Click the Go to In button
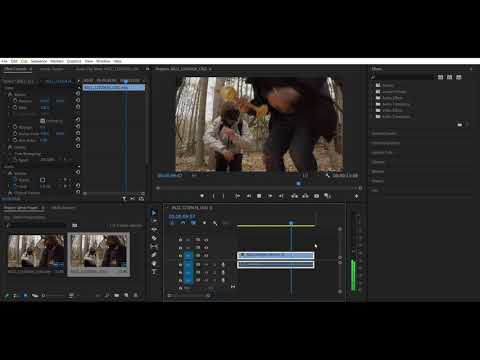Image resolution: width=480 pixels, height=360 pixels. tap(237, 196)
